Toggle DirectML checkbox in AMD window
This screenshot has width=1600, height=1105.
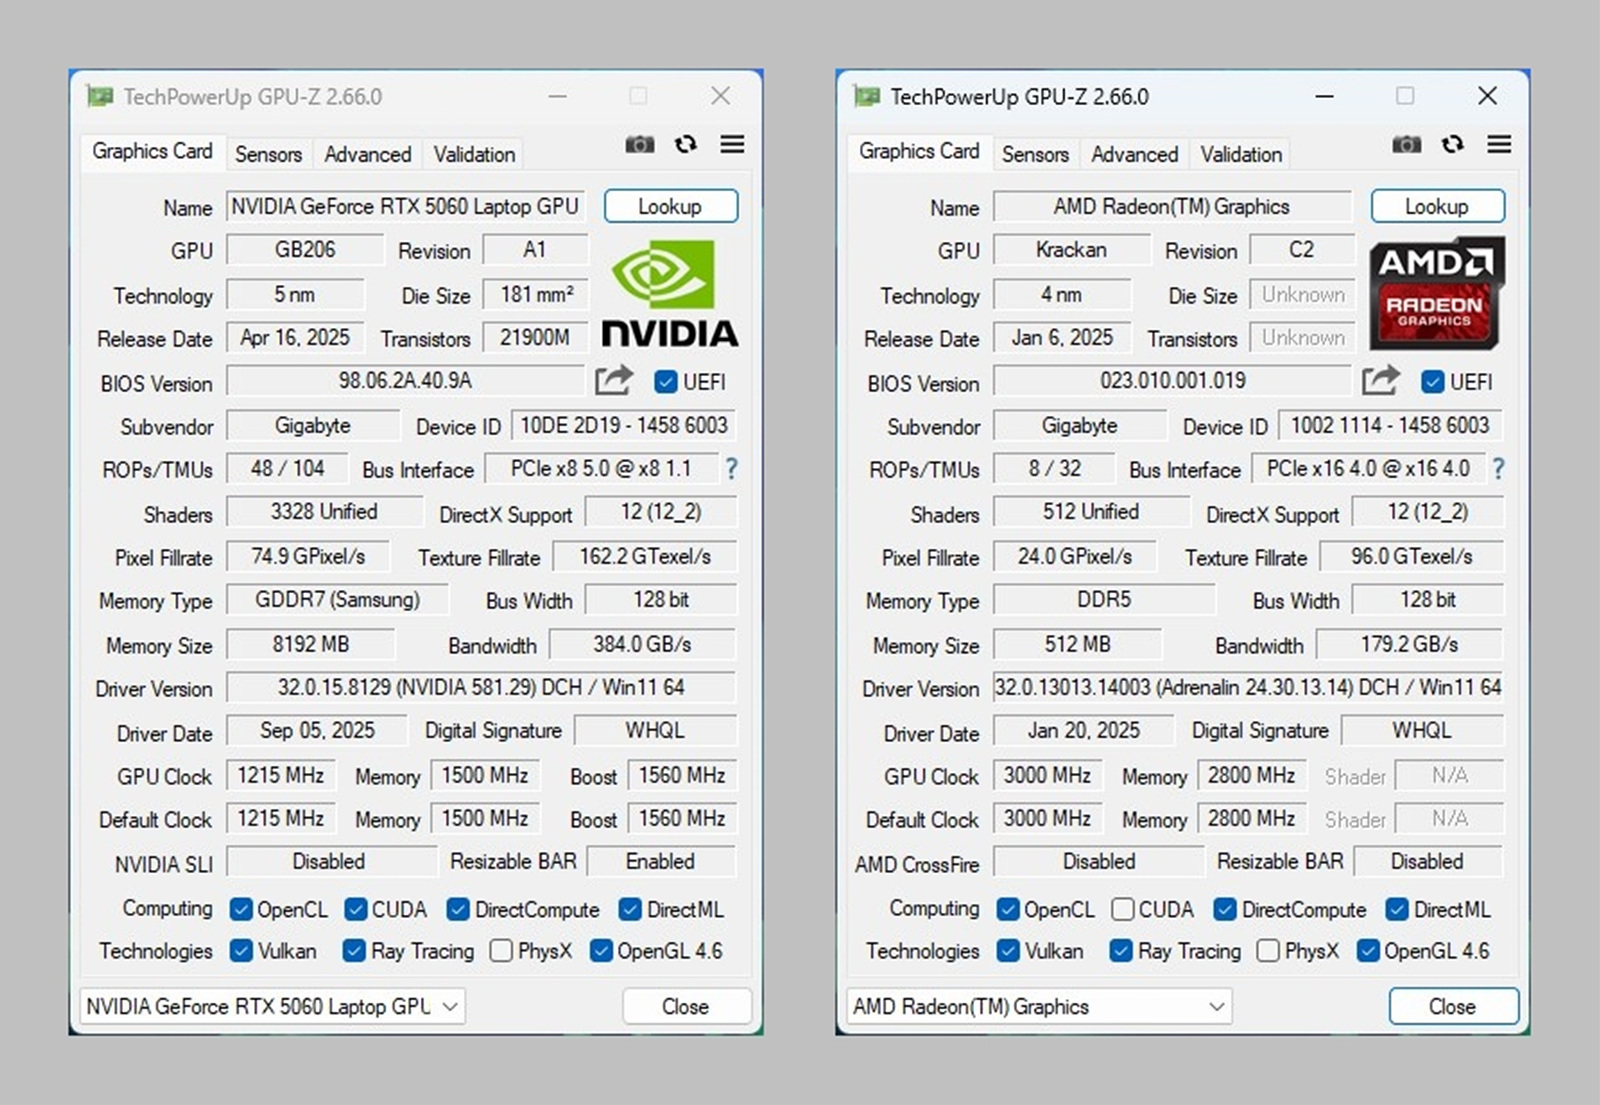coord(1397,909)
